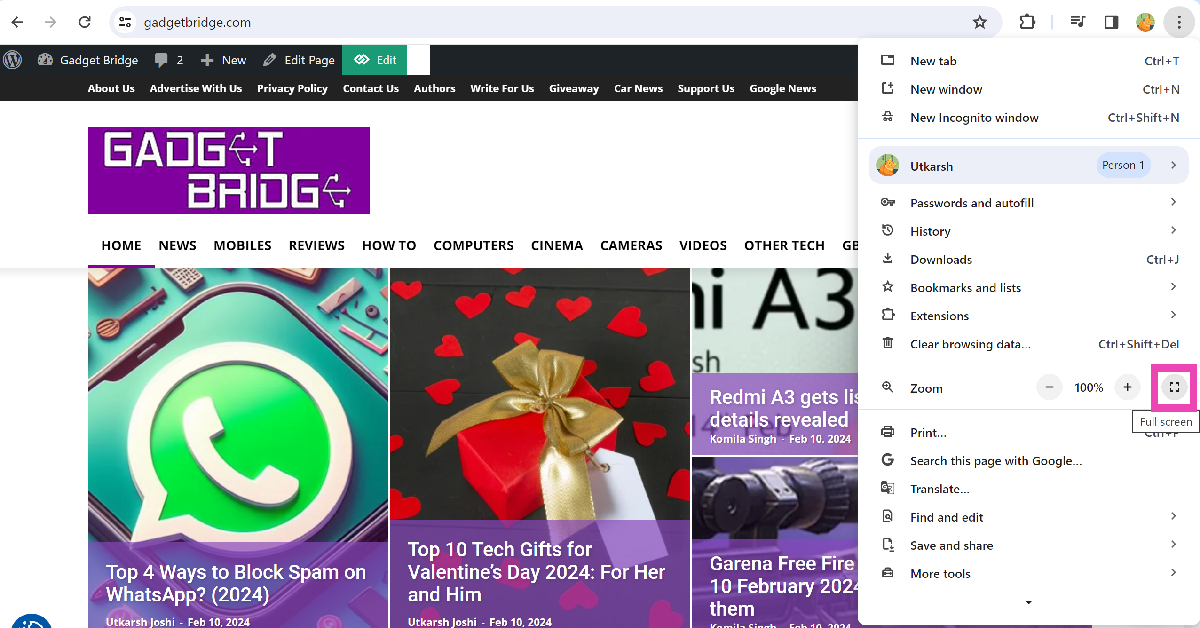Expand the History submenu
This screenshot has width=1200, height=628.
coord(930,231)
